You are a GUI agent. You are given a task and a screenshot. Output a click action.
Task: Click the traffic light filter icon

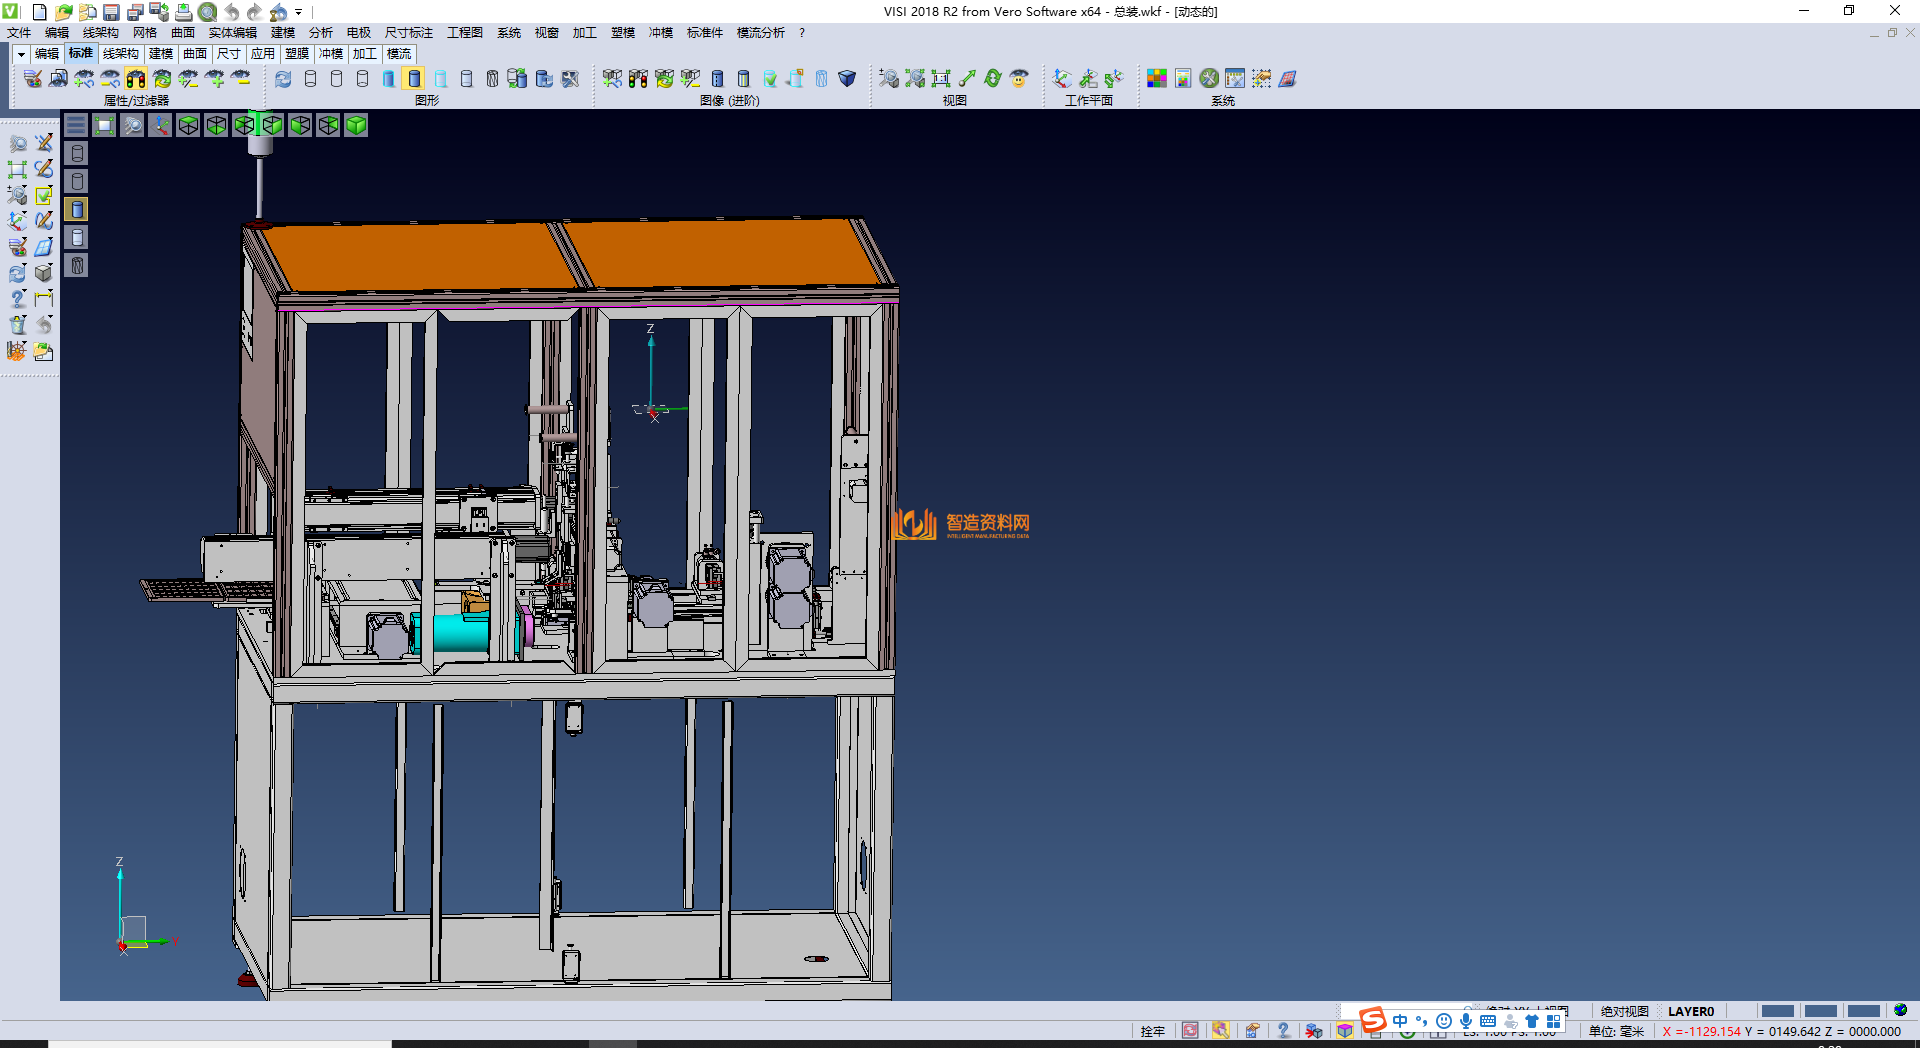136,79
